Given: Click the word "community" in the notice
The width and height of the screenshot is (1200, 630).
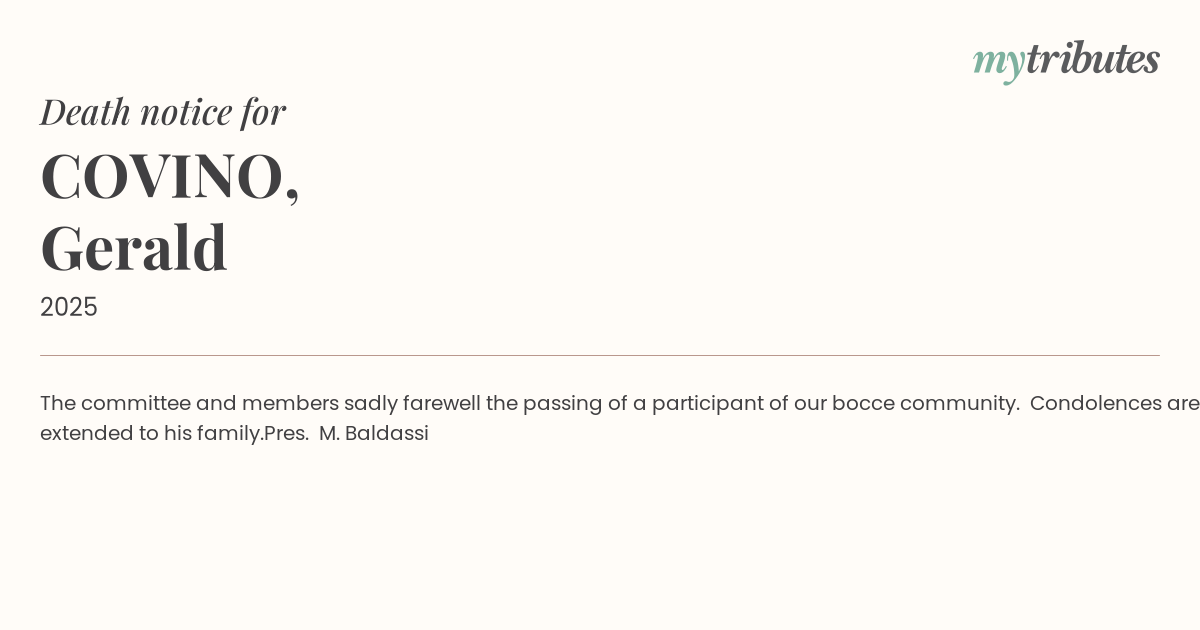Looking at the screenshot, I should click(x=958, y=403).
